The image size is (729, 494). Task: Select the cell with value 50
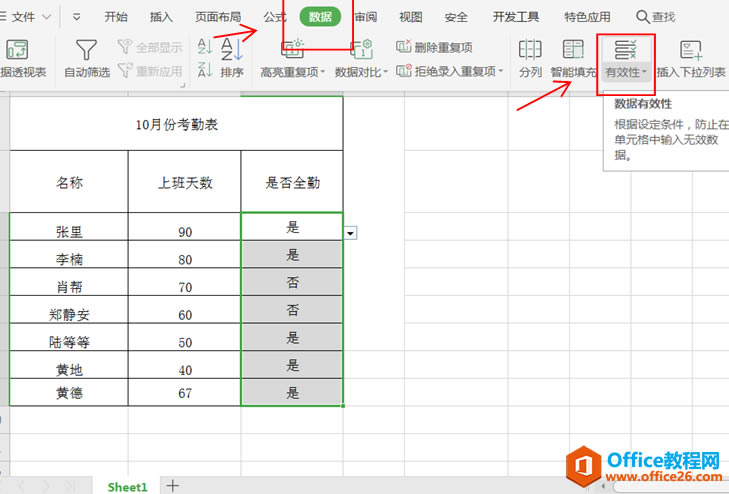click(185, 337)
